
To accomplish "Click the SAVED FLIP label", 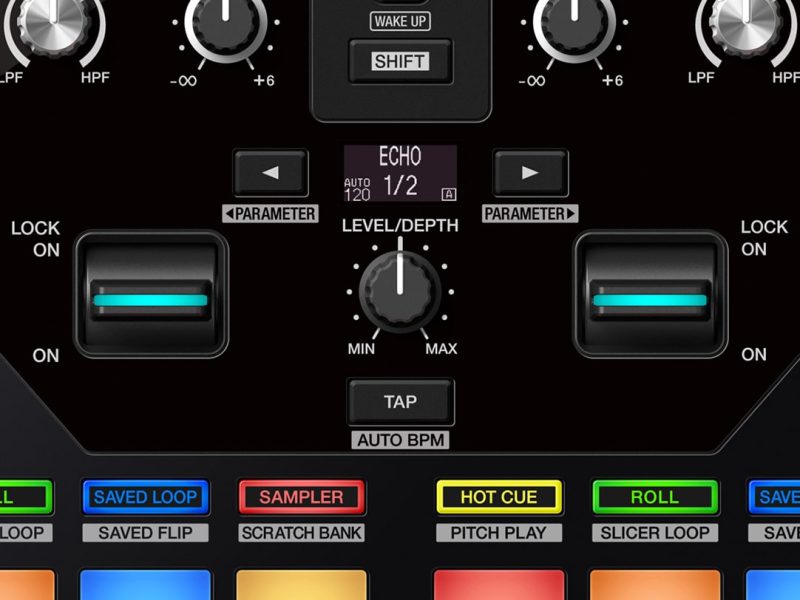I will [x=145, y=533].
